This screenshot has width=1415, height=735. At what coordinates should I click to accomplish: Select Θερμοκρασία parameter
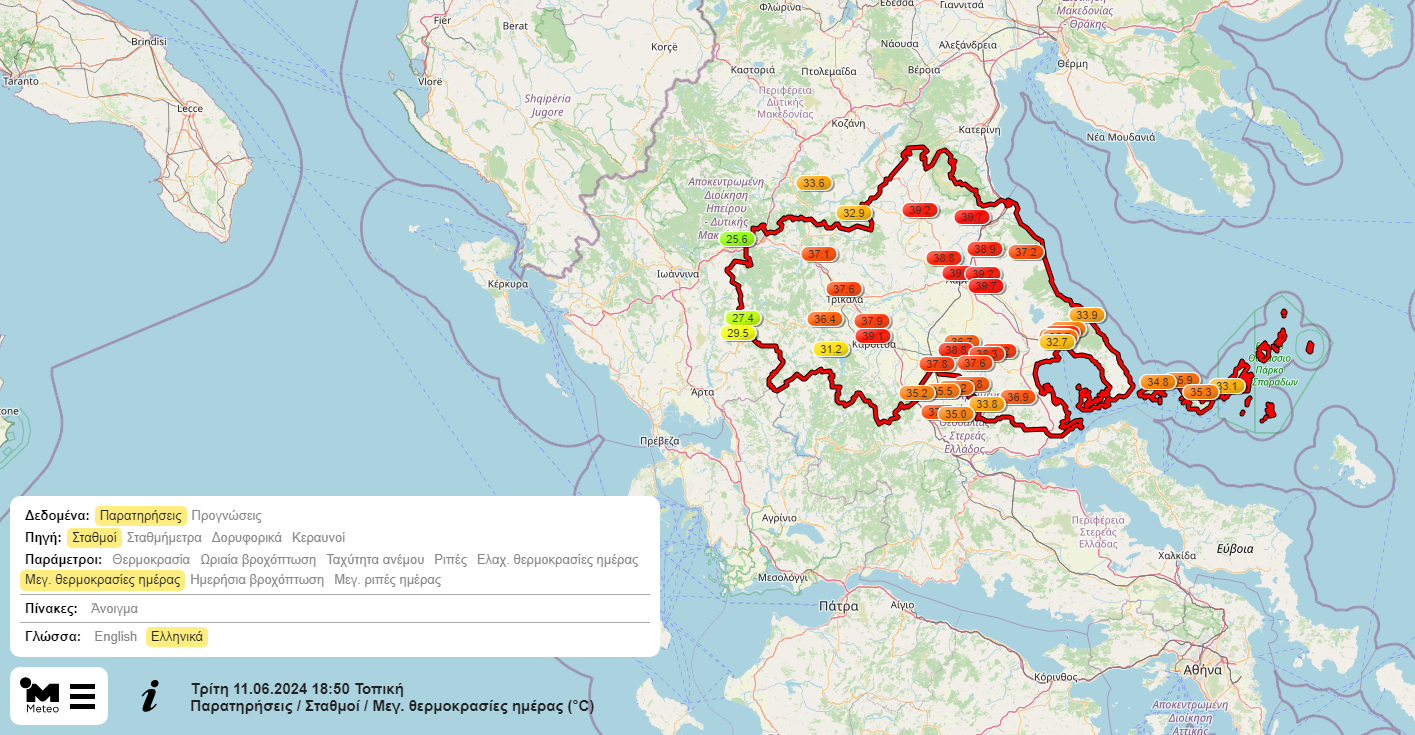coord(151,560)
